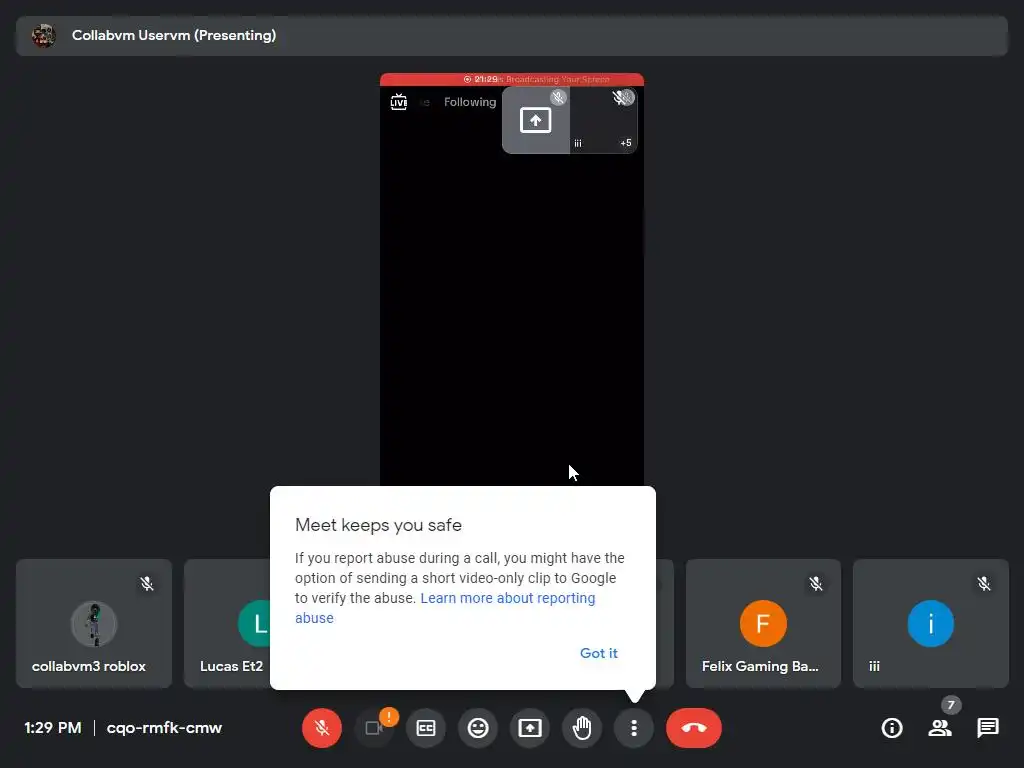The width and height of the screenshot is (1024, 768).
Task: Raise hand in the meeting
Action: (582, 728)
